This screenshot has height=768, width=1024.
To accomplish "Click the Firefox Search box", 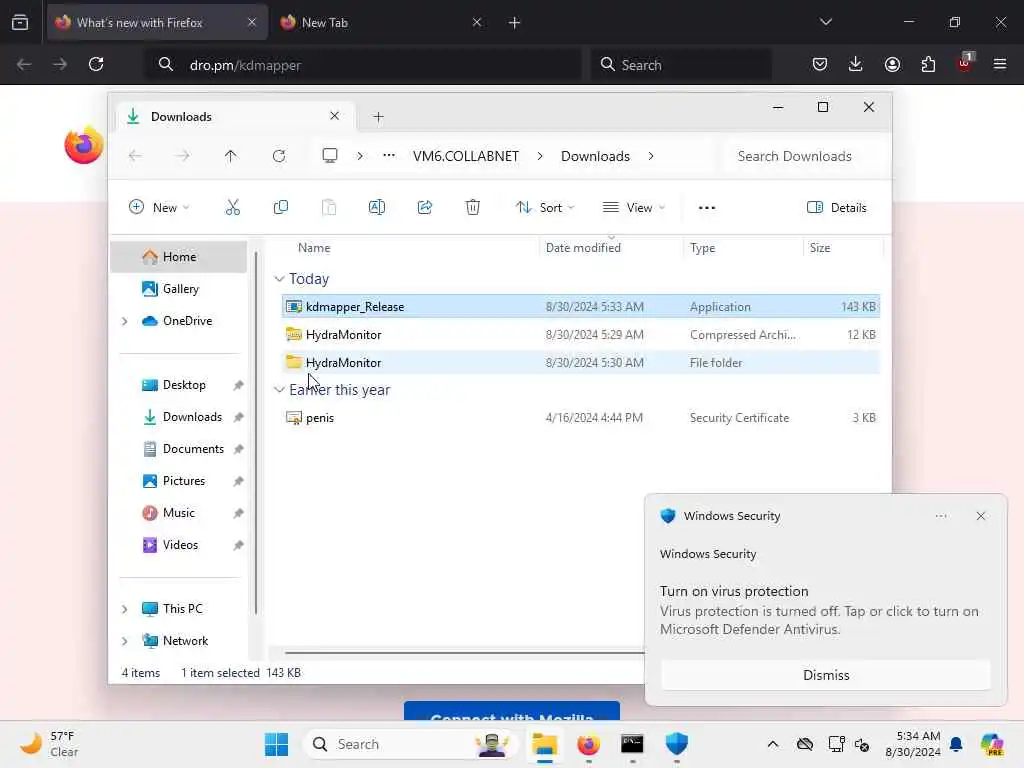I will tap(681, 65).
